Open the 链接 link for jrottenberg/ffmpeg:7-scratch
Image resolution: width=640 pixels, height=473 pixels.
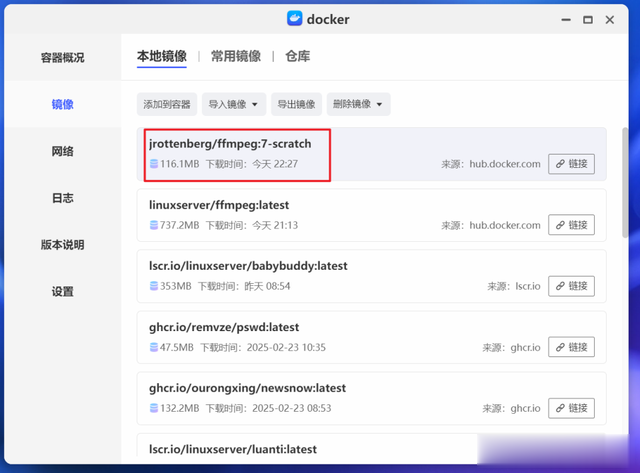click(x=571, y=164)
